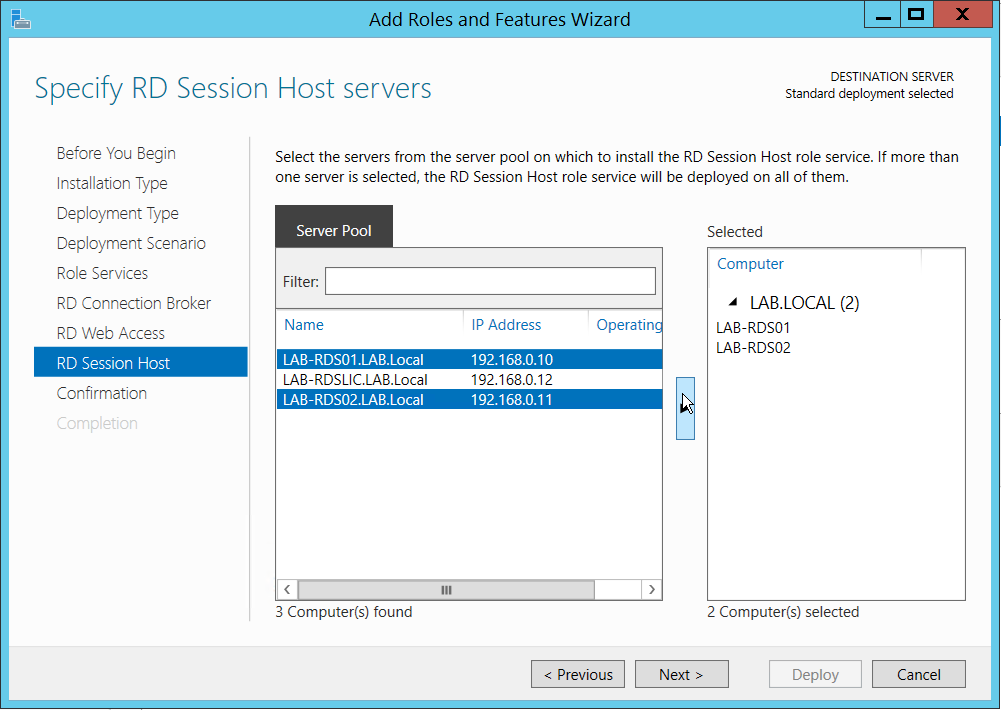Choose LAB-RDS02 in Selected list
Viewport: 1001px width, 710px height.
(753, 348)
